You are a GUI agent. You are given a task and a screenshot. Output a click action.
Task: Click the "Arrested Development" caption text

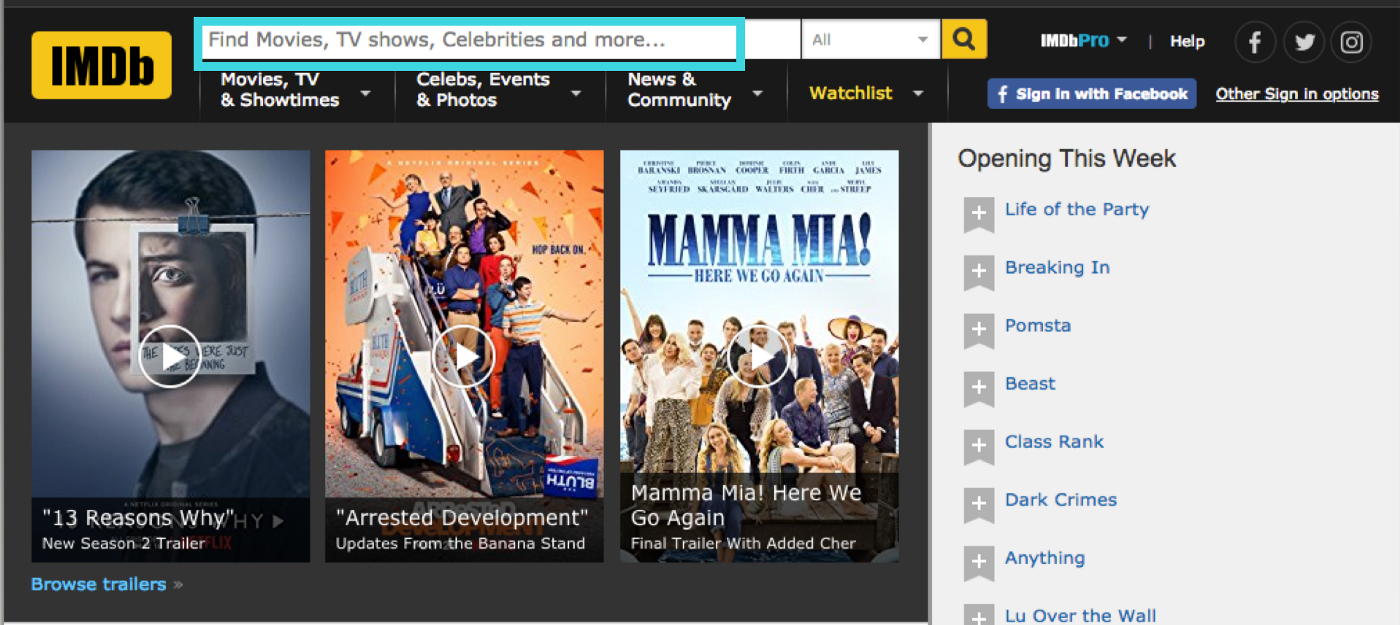tap(462, 518)
